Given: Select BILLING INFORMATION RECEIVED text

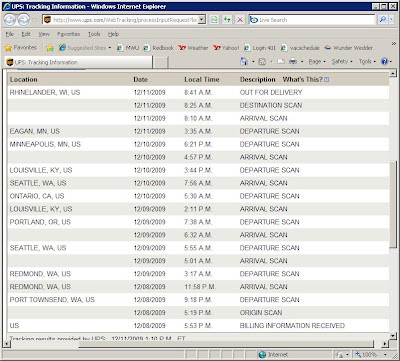Looking at the screenshot, I should [x=292, y=326].
